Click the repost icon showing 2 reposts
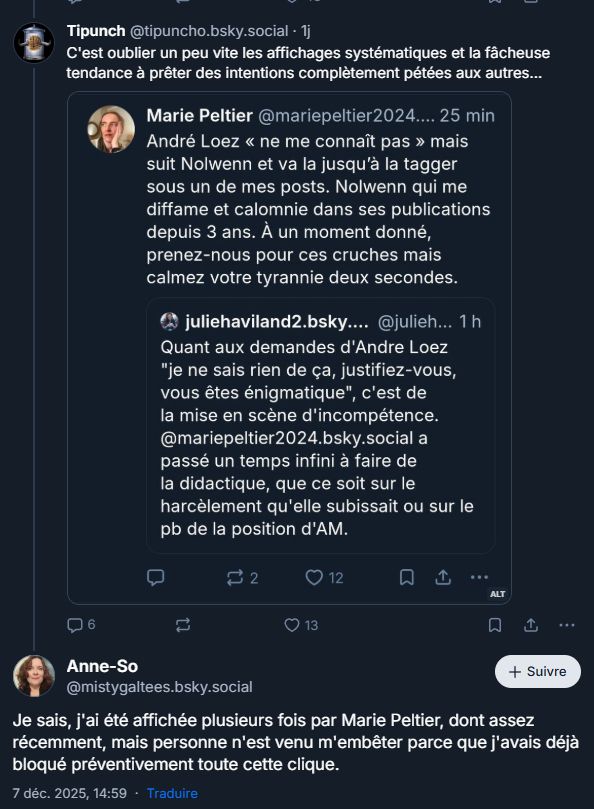This screenshot has height=809, width=594. pos(235,575)
